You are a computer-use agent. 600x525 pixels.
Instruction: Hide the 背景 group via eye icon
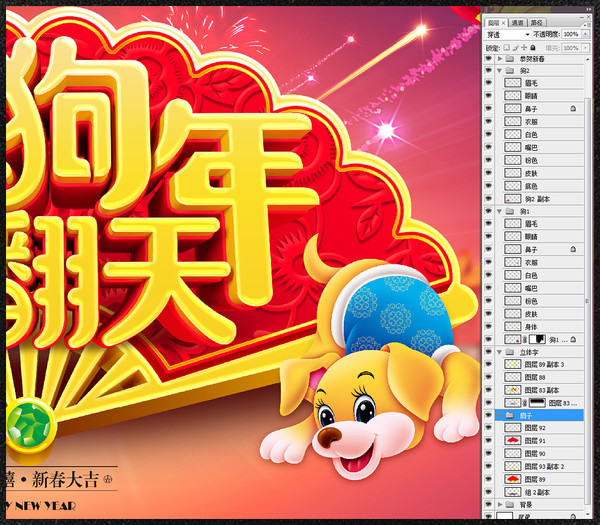pos(488,505)
